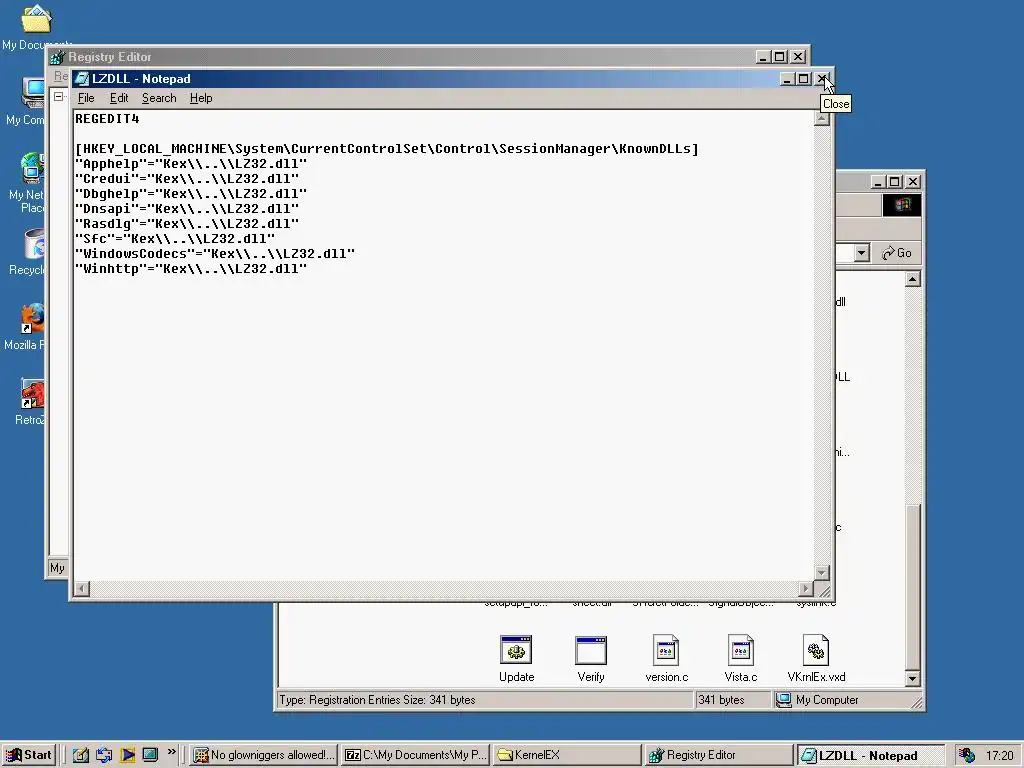Select the Mozilla Firefox desktop shortcut
The width and height of the screenshot is (1024, 768).
point(32,318)
